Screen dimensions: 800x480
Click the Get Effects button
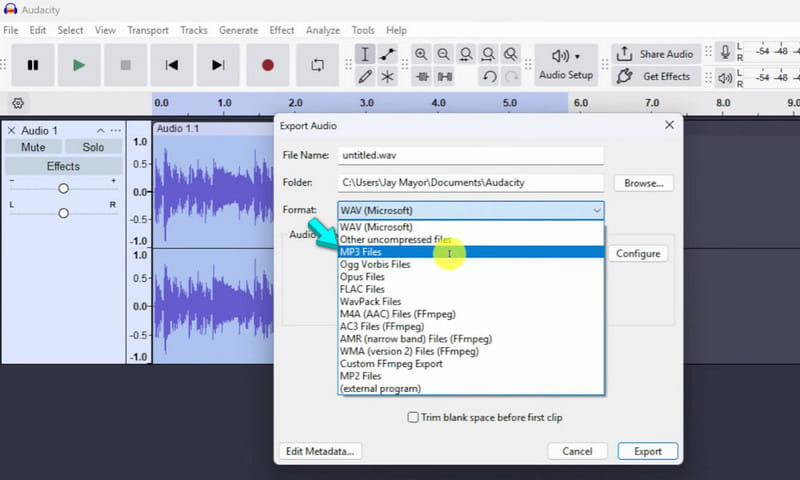tap(656, 77)
